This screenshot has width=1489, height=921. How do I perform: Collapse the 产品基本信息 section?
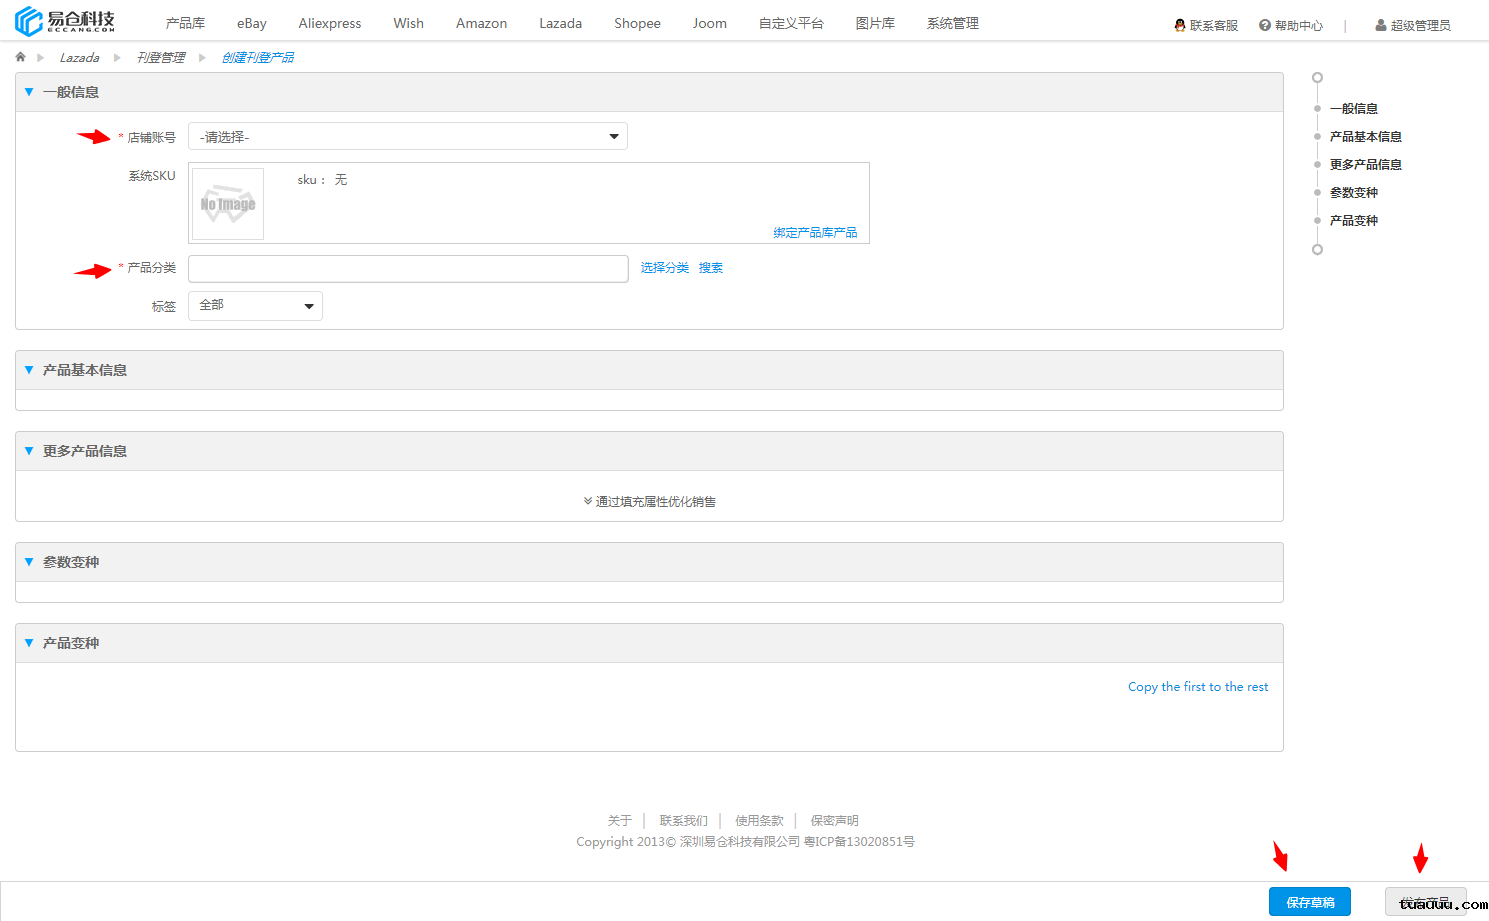(29, 370)
